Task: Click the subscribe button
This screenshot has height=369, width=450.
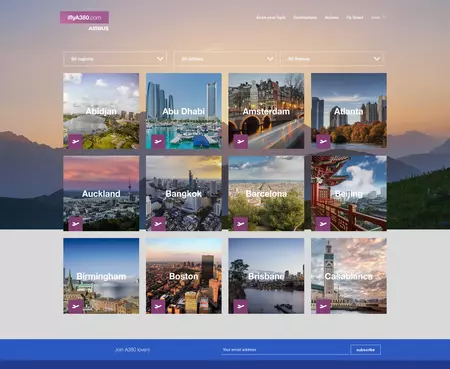Action: pos(365,350)
